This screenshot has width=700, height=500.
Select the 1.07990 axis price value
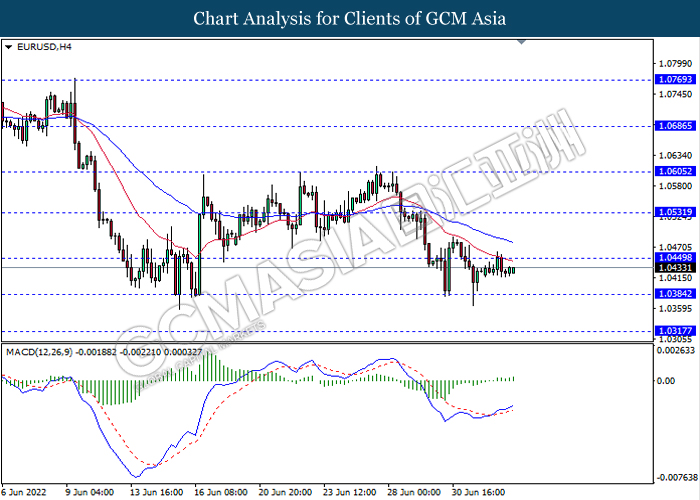click(x=675, y=64)
